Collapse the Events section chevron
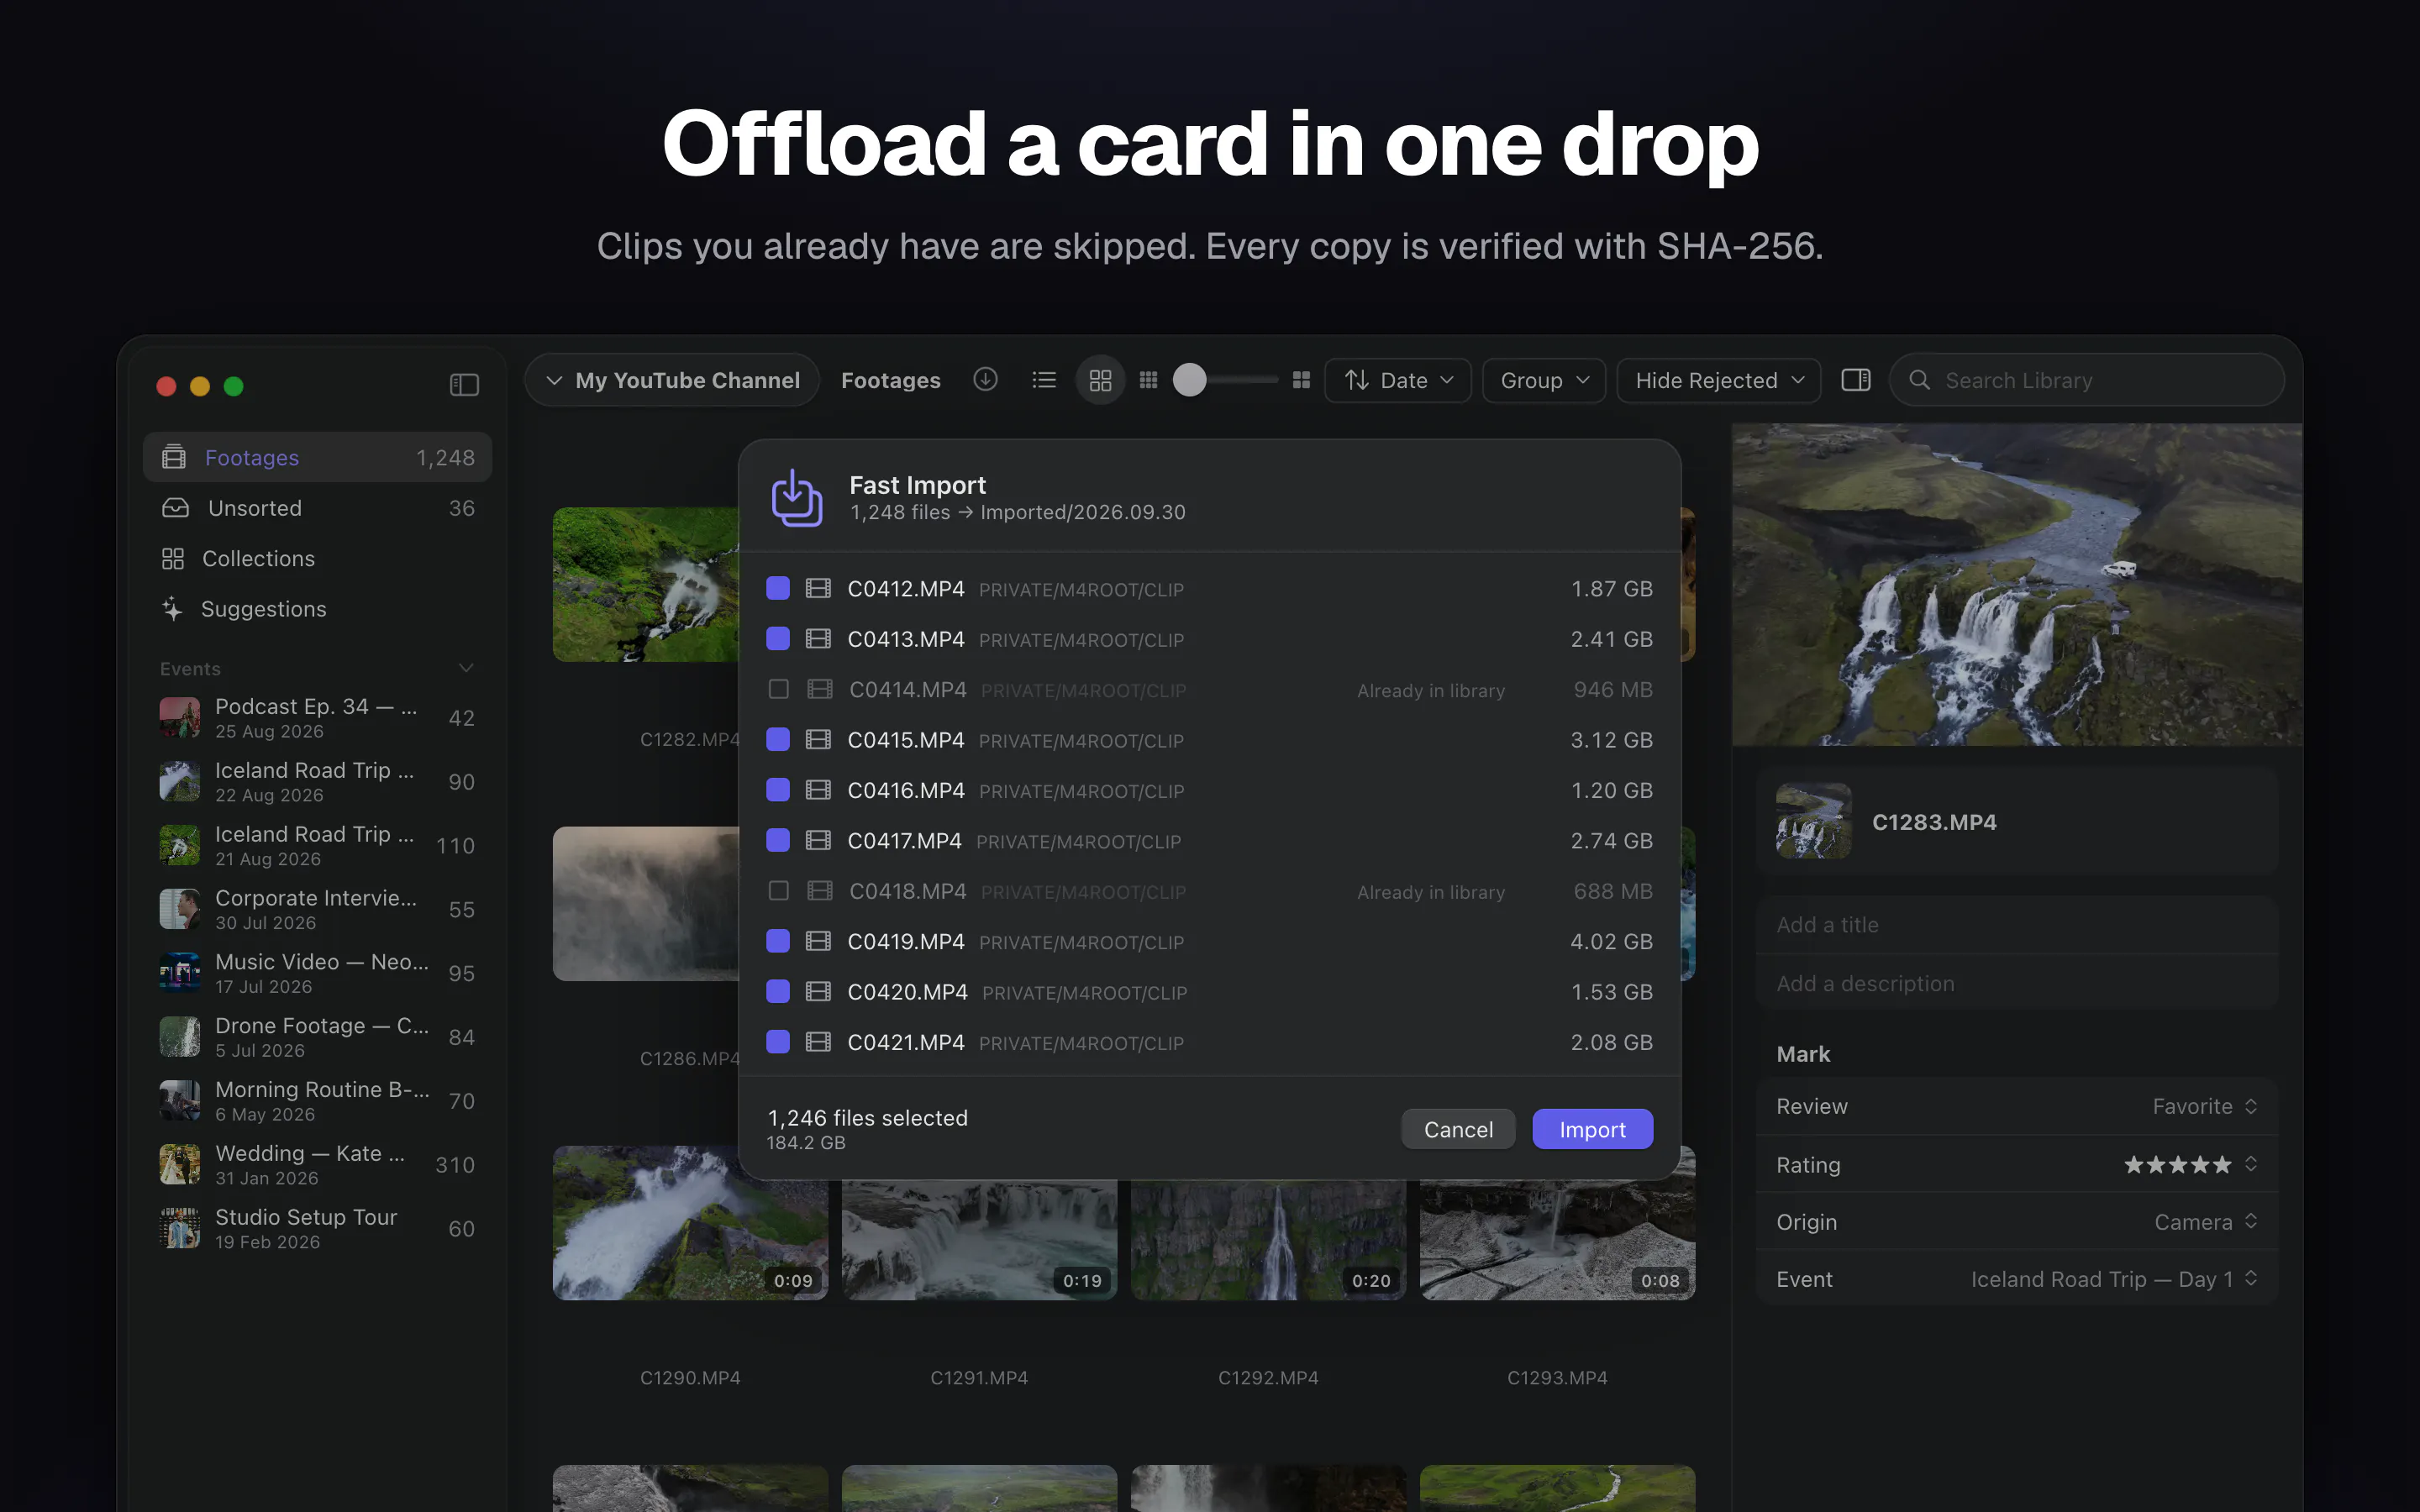 (465, 668)
